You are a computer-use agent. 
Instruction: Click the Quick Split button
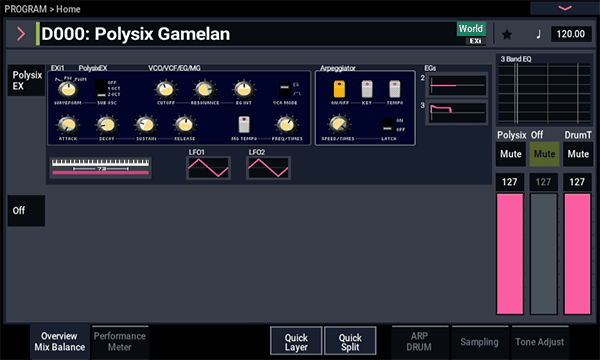point(350,341)
